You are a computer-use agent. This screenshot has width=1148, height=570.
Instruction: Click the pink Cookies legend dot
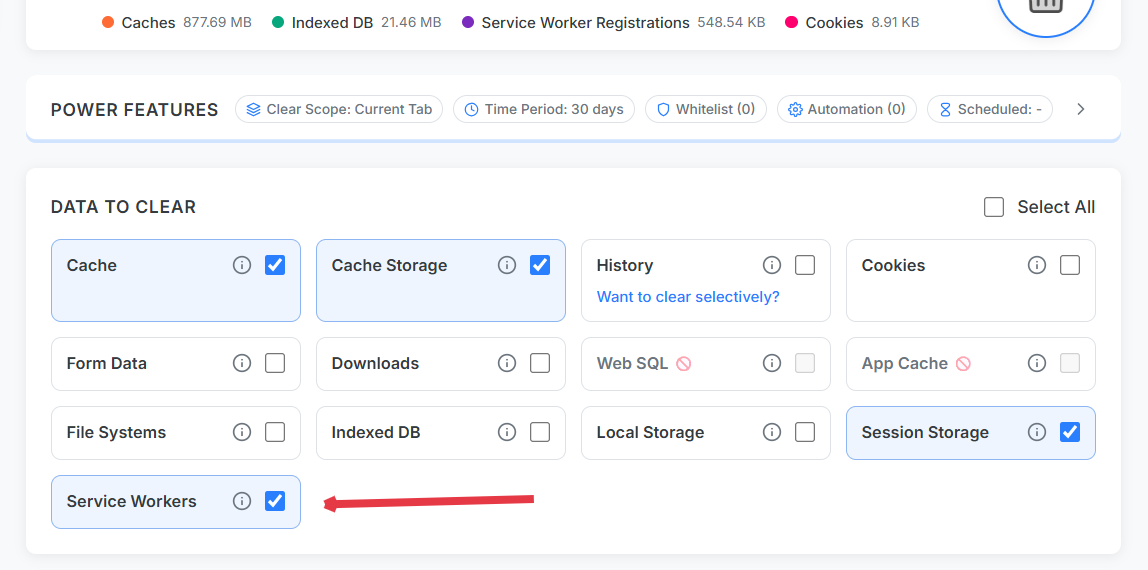[x=791, y=22]
